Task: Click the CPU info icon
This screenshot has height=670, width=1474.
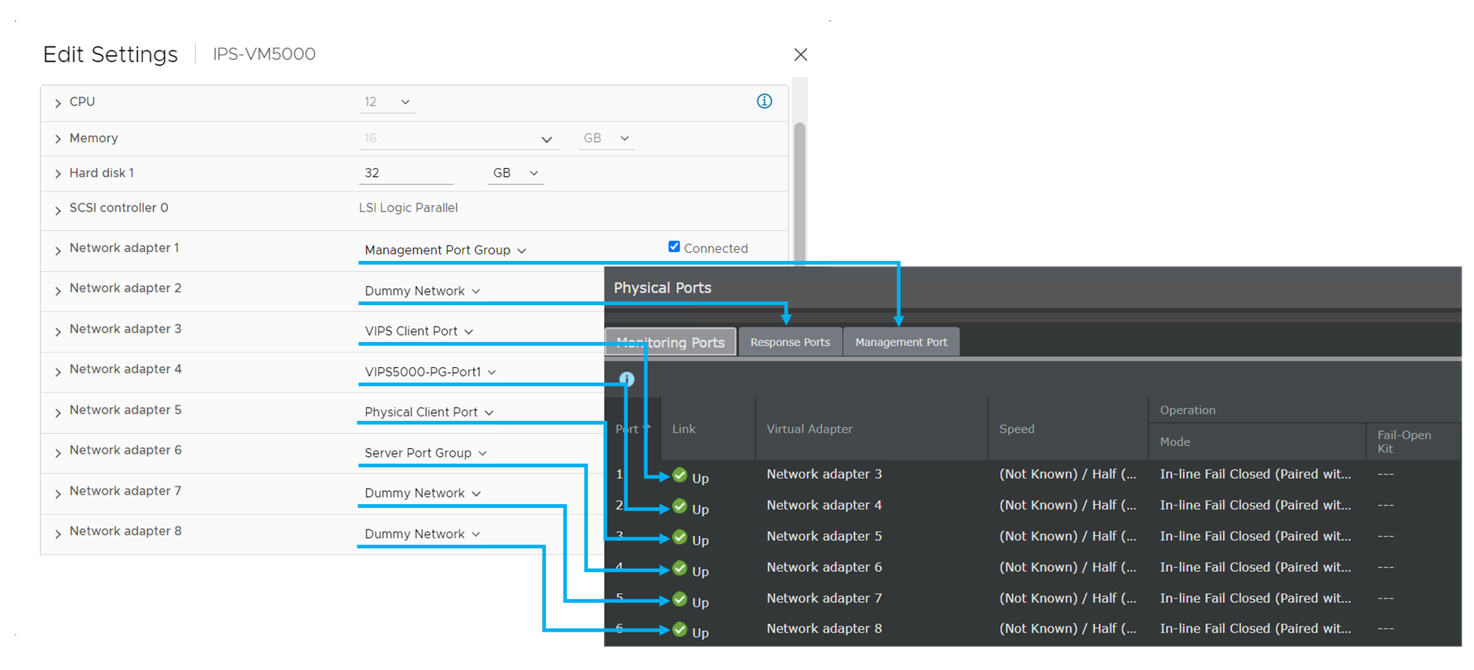Action: [x=764, y=101]
